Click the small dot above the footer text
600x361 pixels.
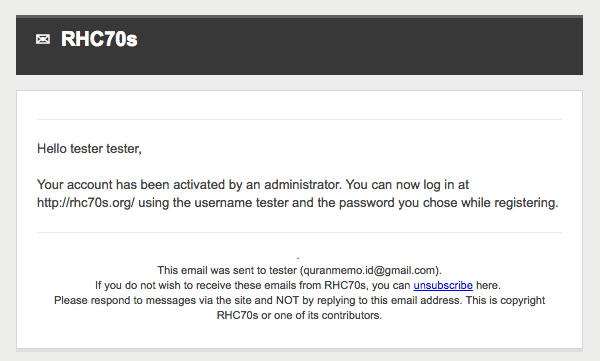click(x=298, y=258)
